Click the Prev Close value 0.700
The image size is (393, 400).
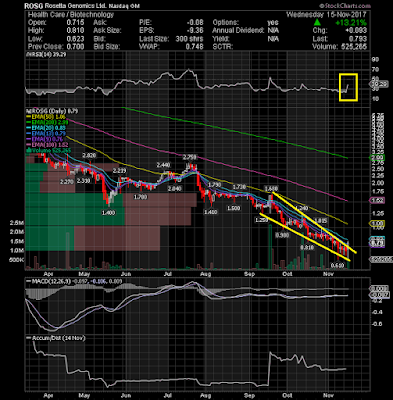pyautogui.click(x=75, y=46)
